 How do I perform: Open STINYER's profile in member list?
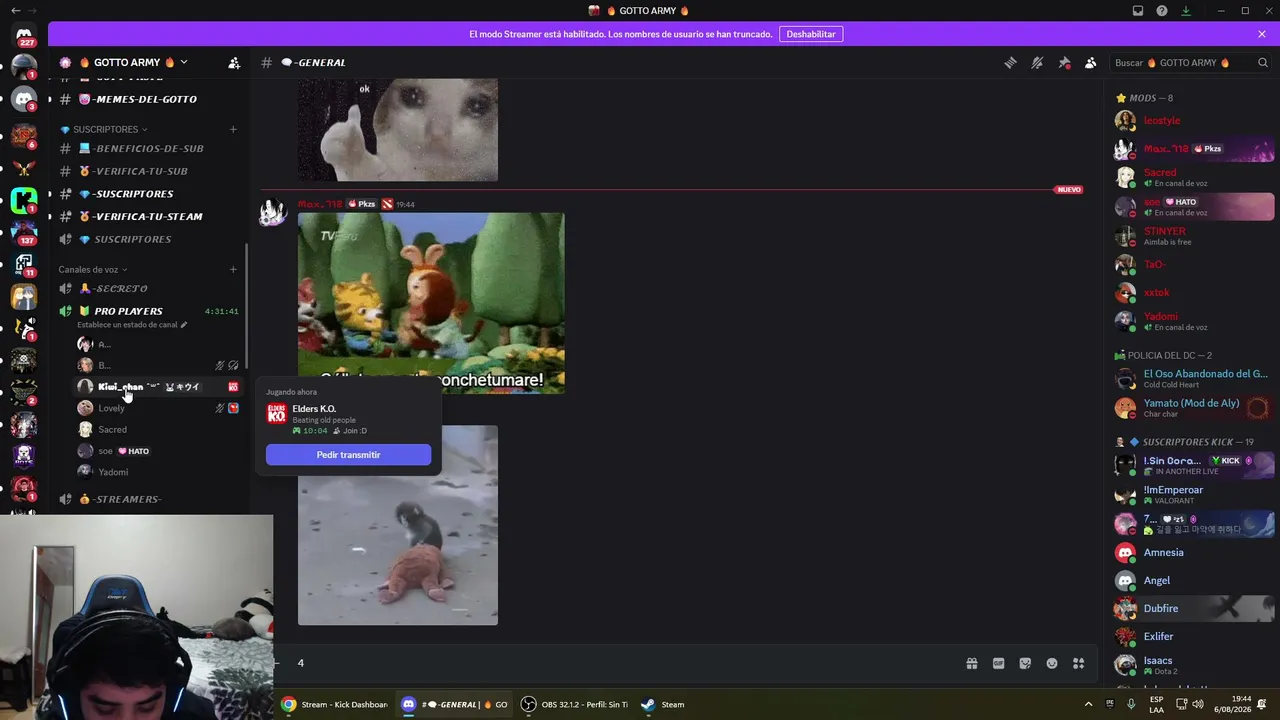(1194, 236)
